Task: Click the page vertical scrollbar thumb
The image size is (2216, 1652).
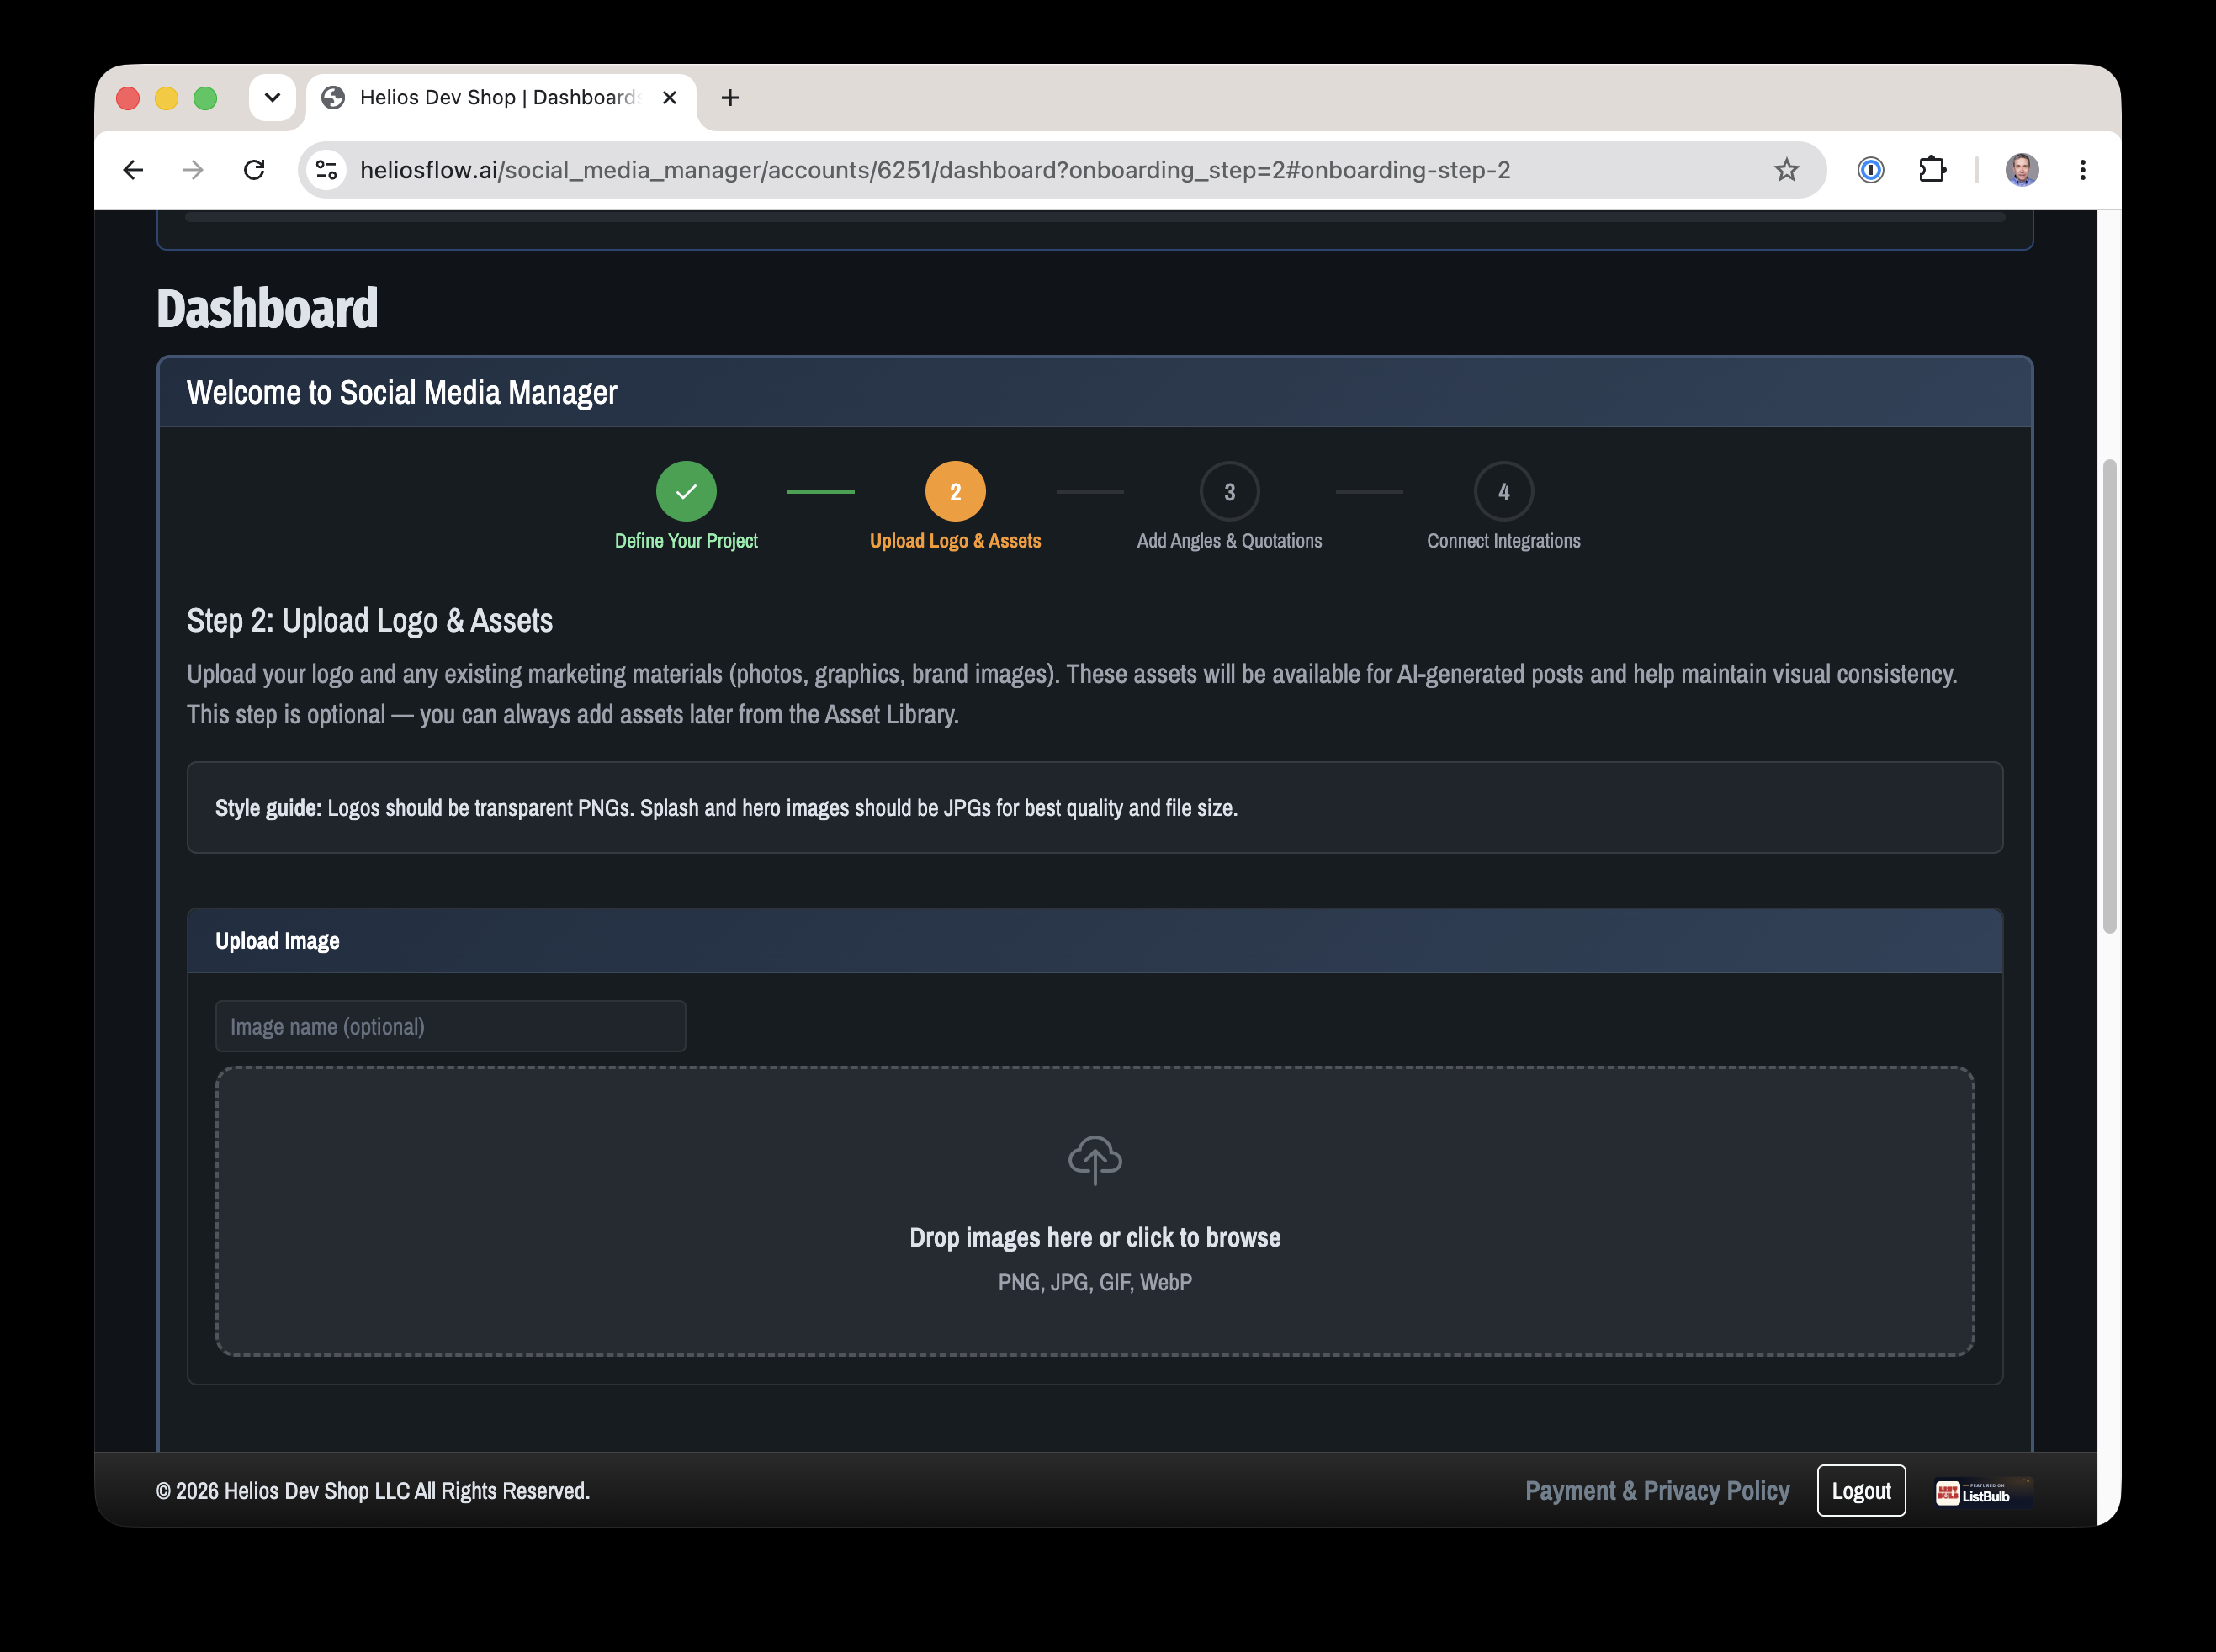Action: [2109, 695]
